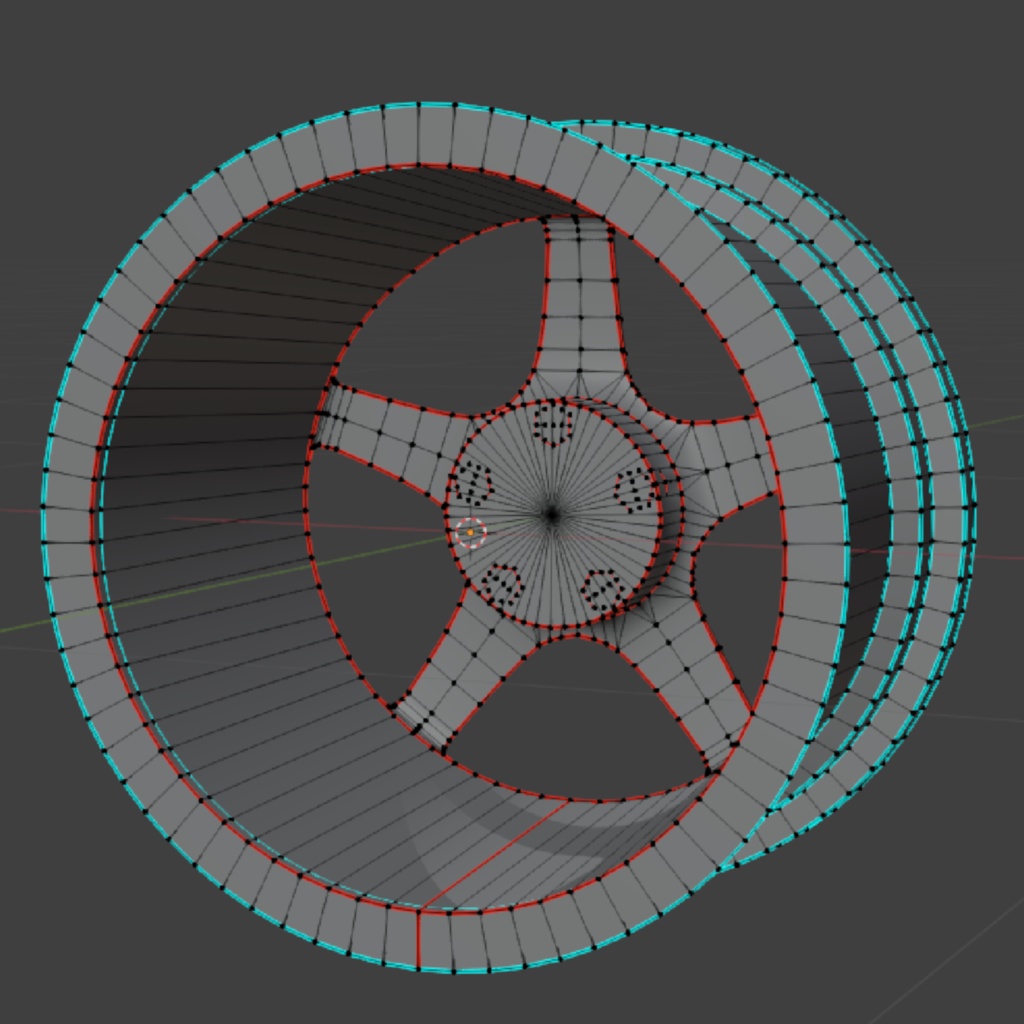
Task: Select the center pole vertex of the hub
Action: click(552, 515)
